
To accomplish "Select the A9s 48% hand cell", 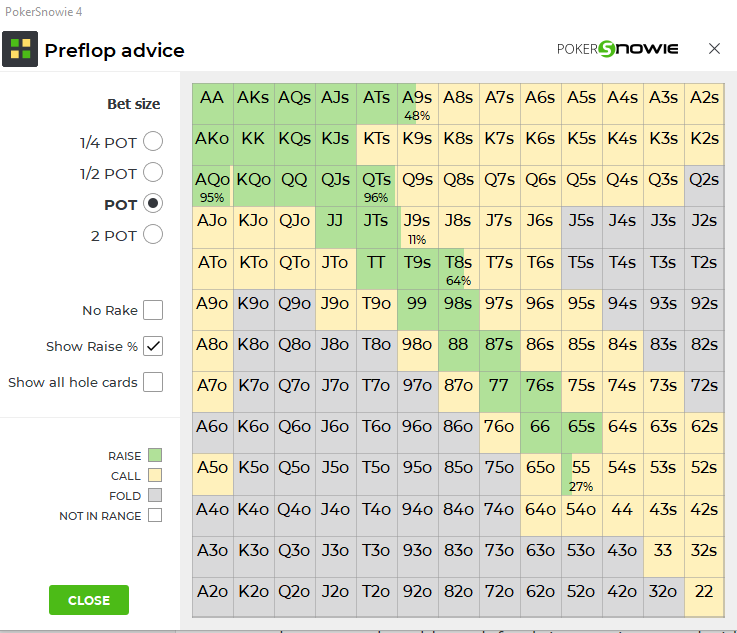I will pyautogui.click(x=418, y=104).
